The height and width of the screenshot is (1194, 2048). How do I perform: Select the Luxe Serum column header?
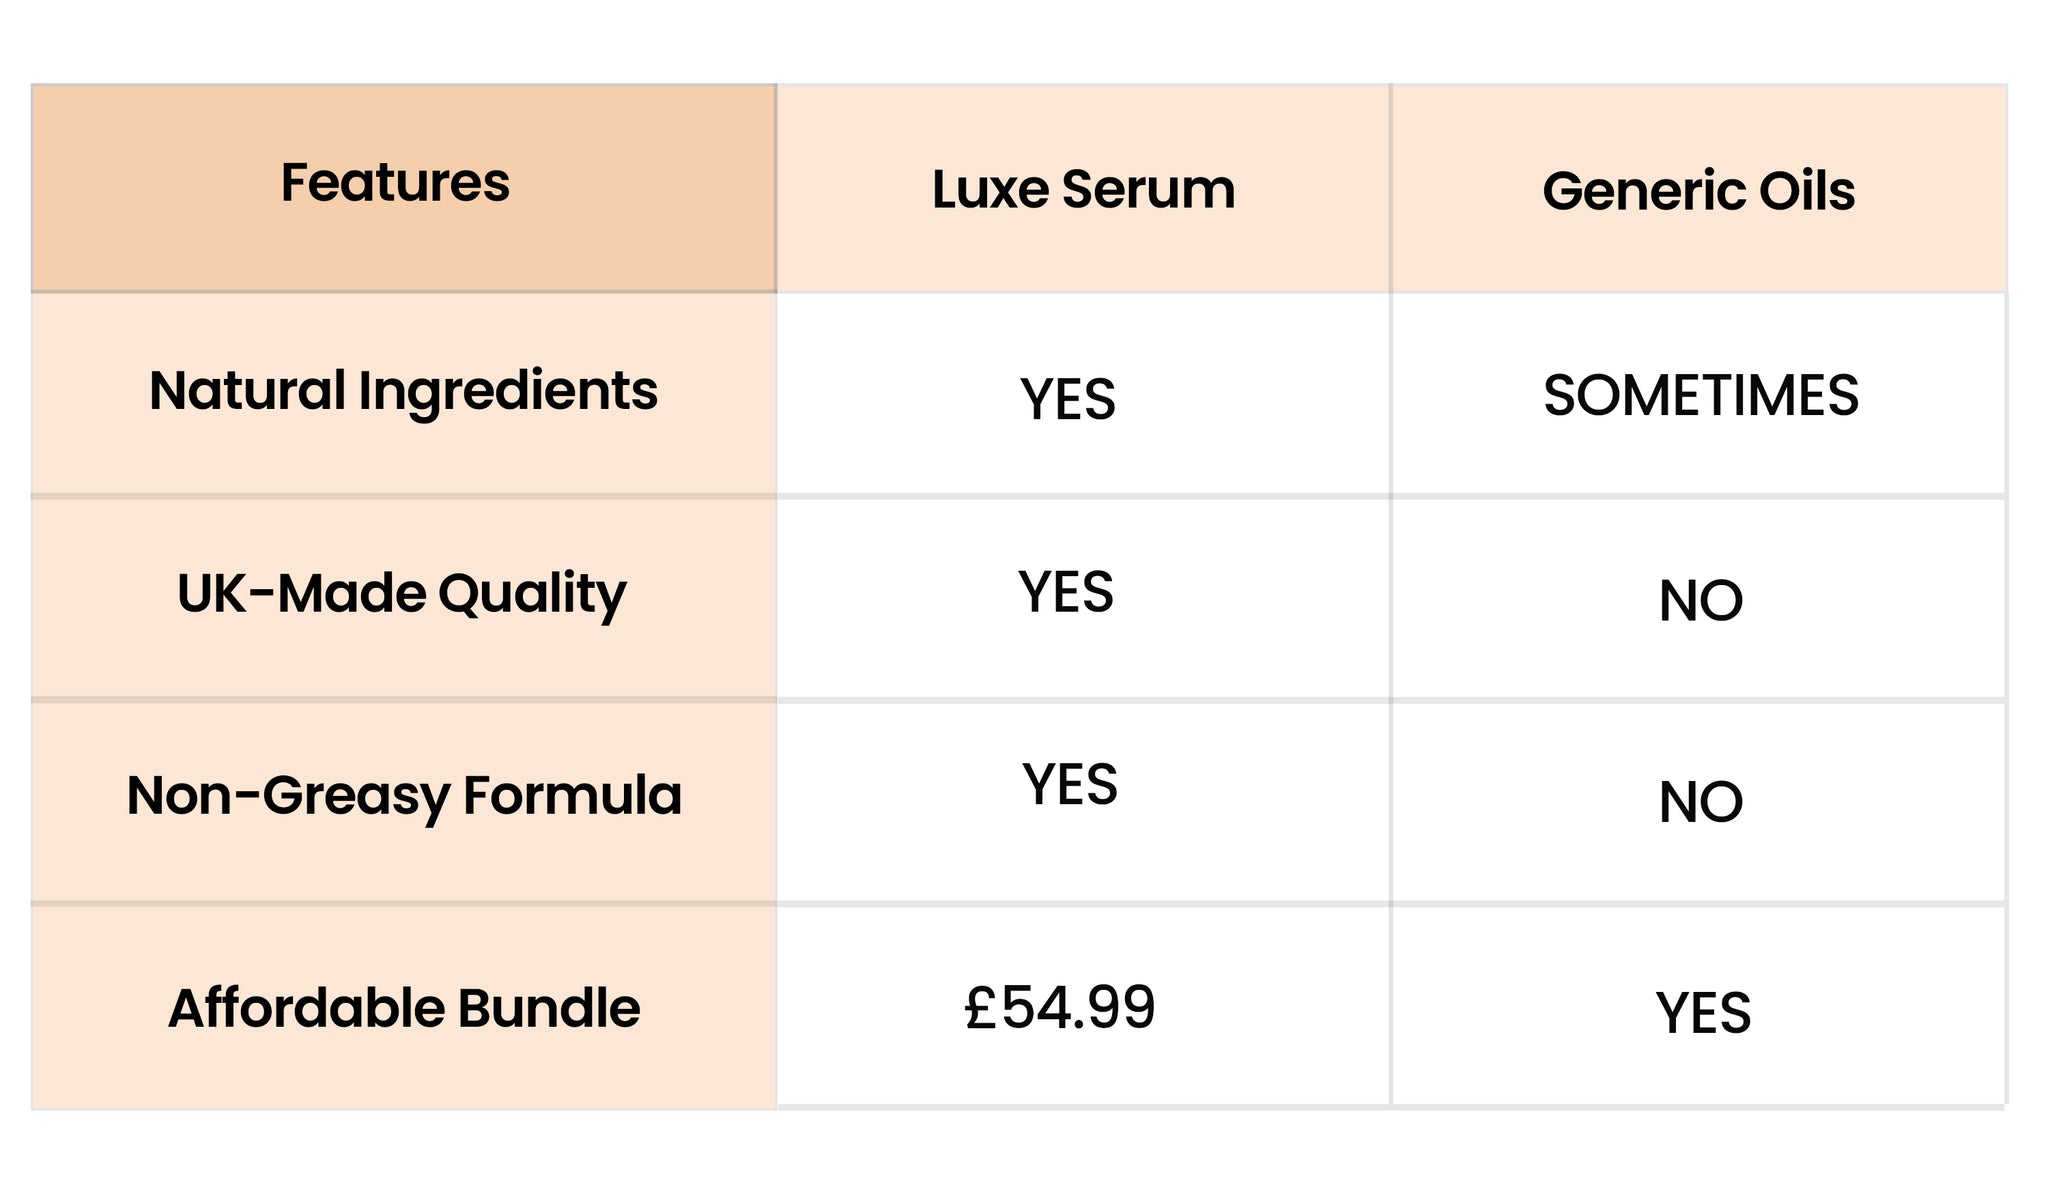(x=1083, y=189)
